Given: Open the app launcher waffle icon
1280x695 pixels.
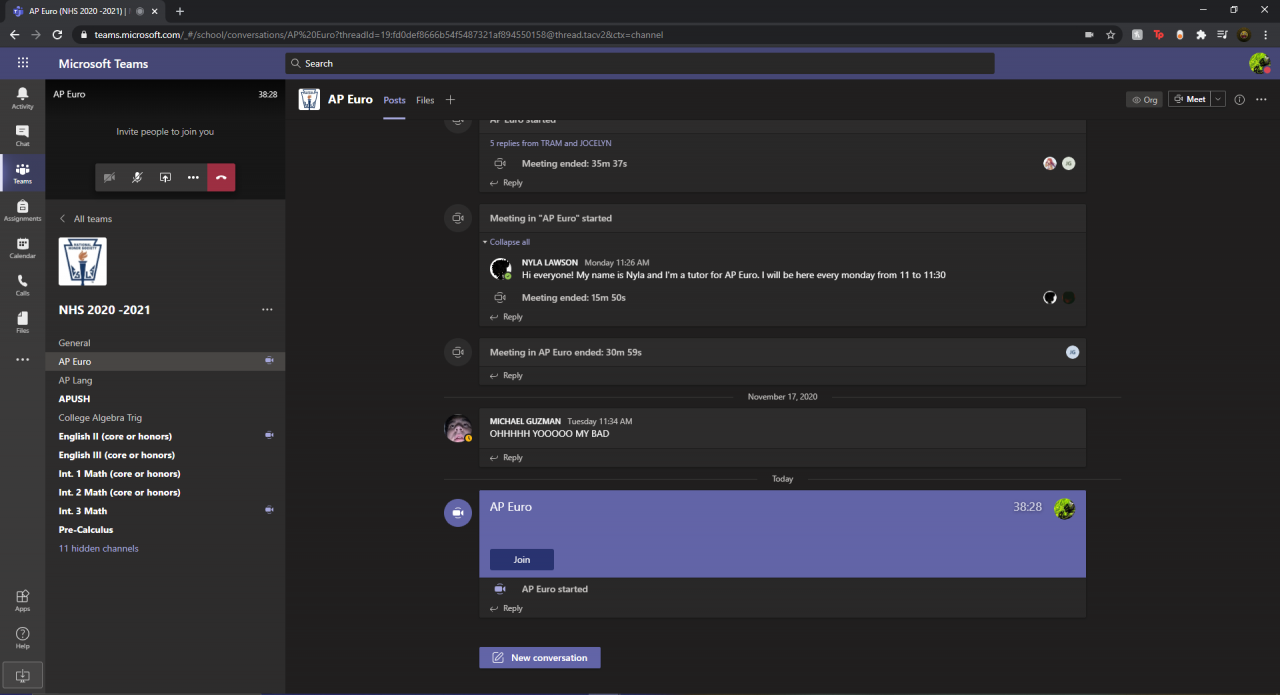Looking at the screenshot, I should pyautogui.click(x=22, y=63).
